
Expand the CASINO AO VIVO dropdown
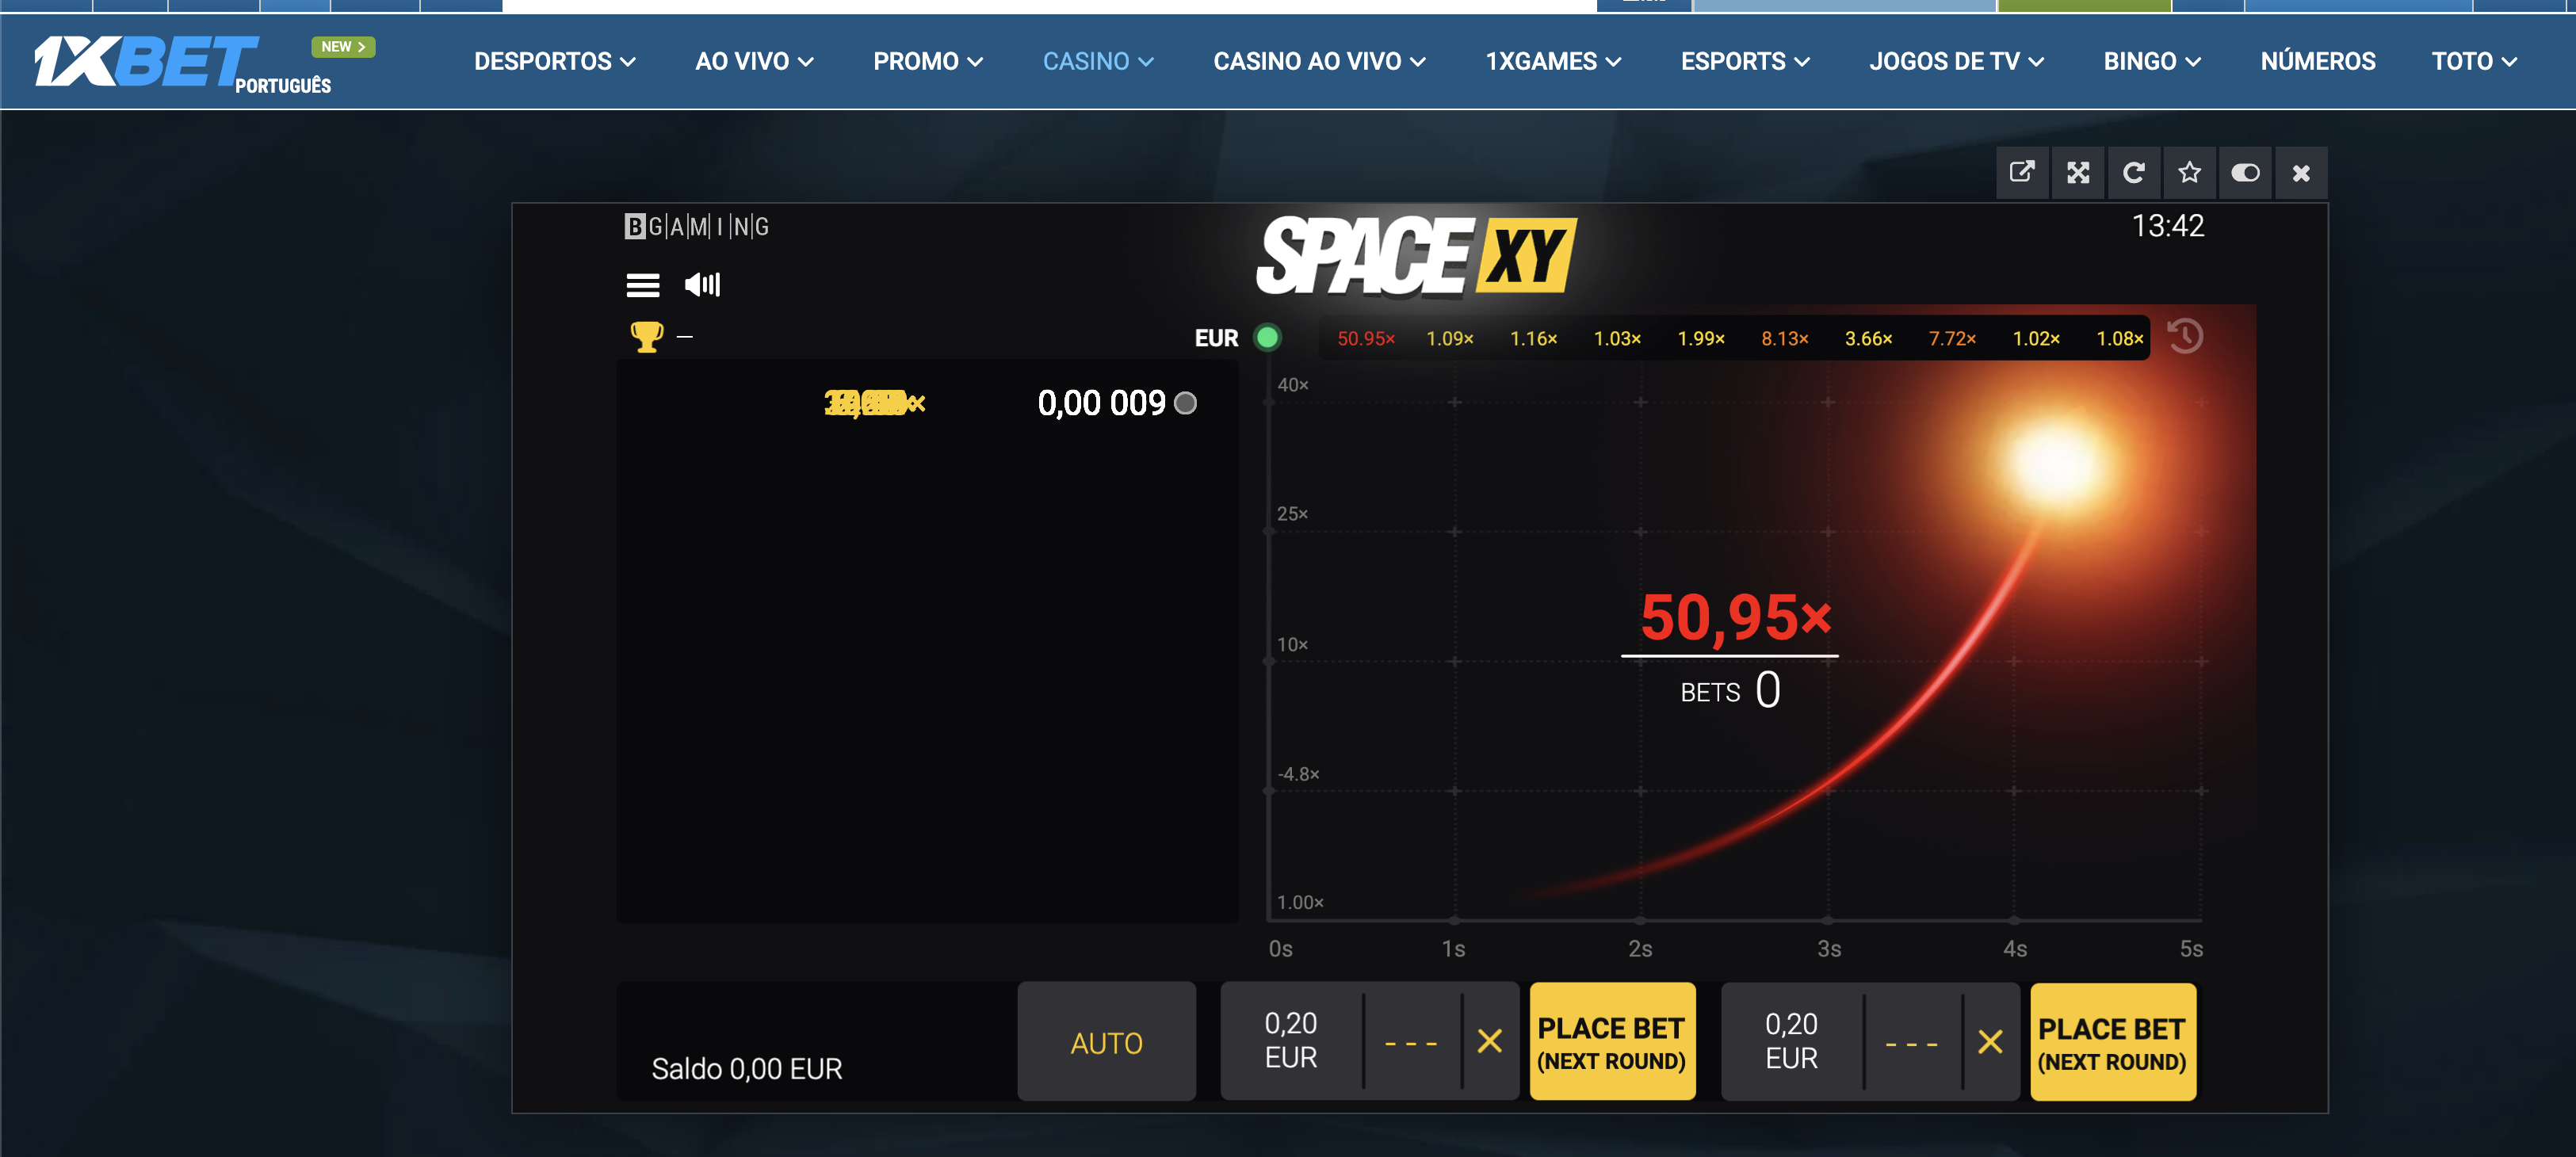coord(1318,62)
